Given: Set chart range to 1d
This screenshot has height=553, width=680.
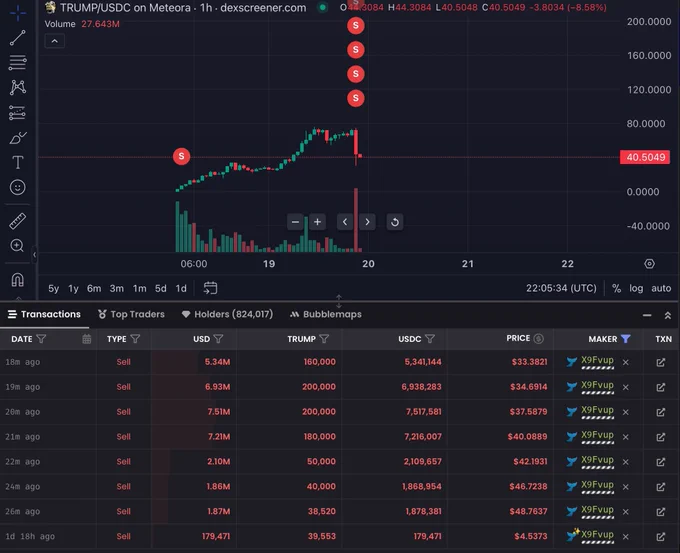Looking at the screenshot, I should coord(181,288).
